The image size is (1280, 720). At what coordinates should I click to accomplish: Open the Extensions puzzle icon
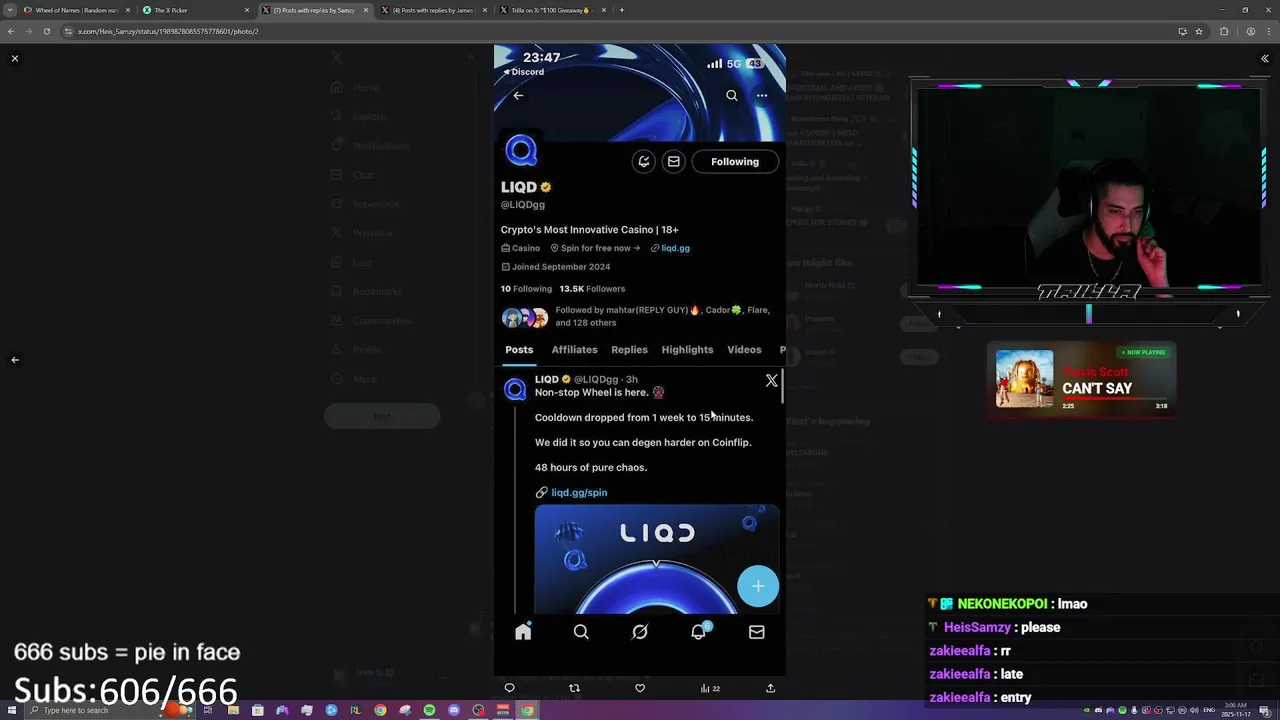point(1224,31)
